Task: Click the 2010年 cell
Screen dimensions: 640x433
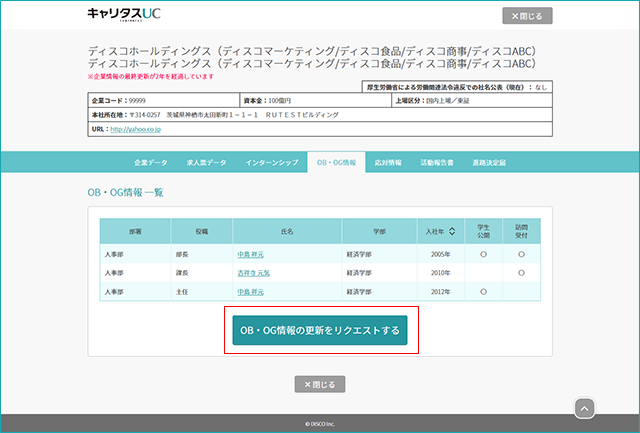Action: click(441, 273)
